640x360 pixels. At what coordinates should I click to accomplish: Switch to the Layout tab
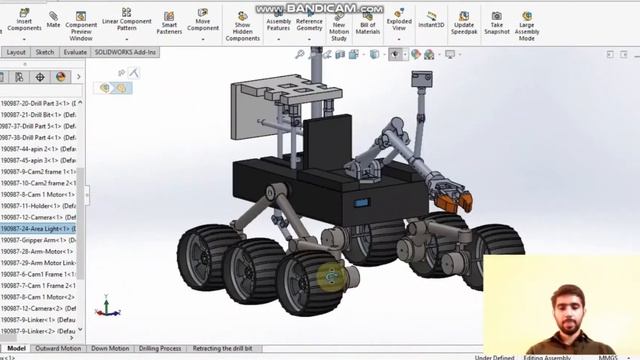[x=16, y=52]
